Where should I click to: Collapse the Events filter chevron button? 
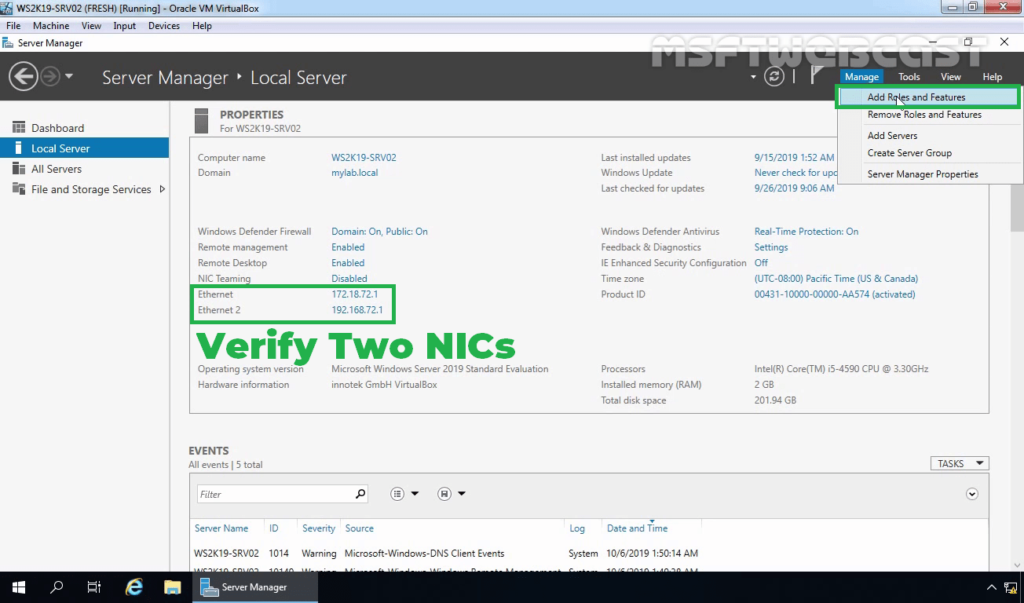pos(972,494)
